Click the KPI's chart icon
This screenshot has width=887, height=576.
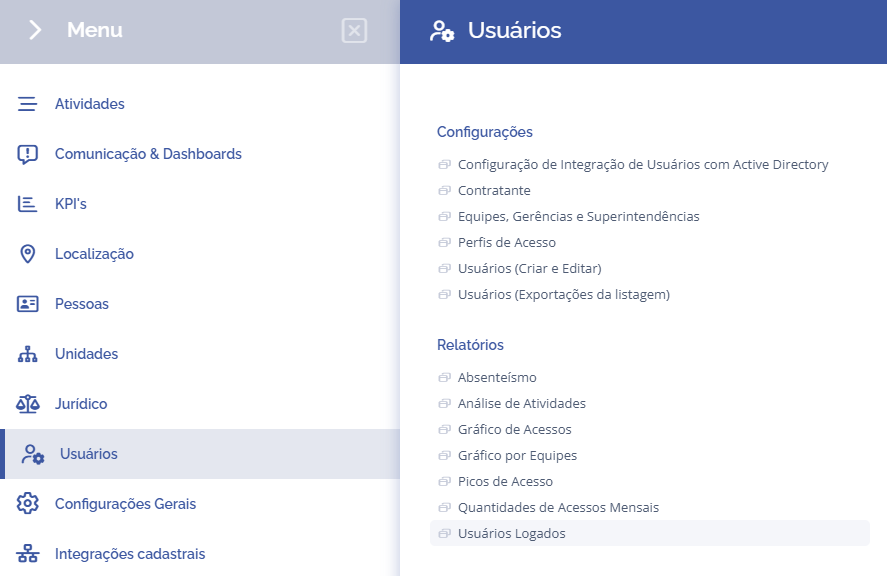(27, 204)
